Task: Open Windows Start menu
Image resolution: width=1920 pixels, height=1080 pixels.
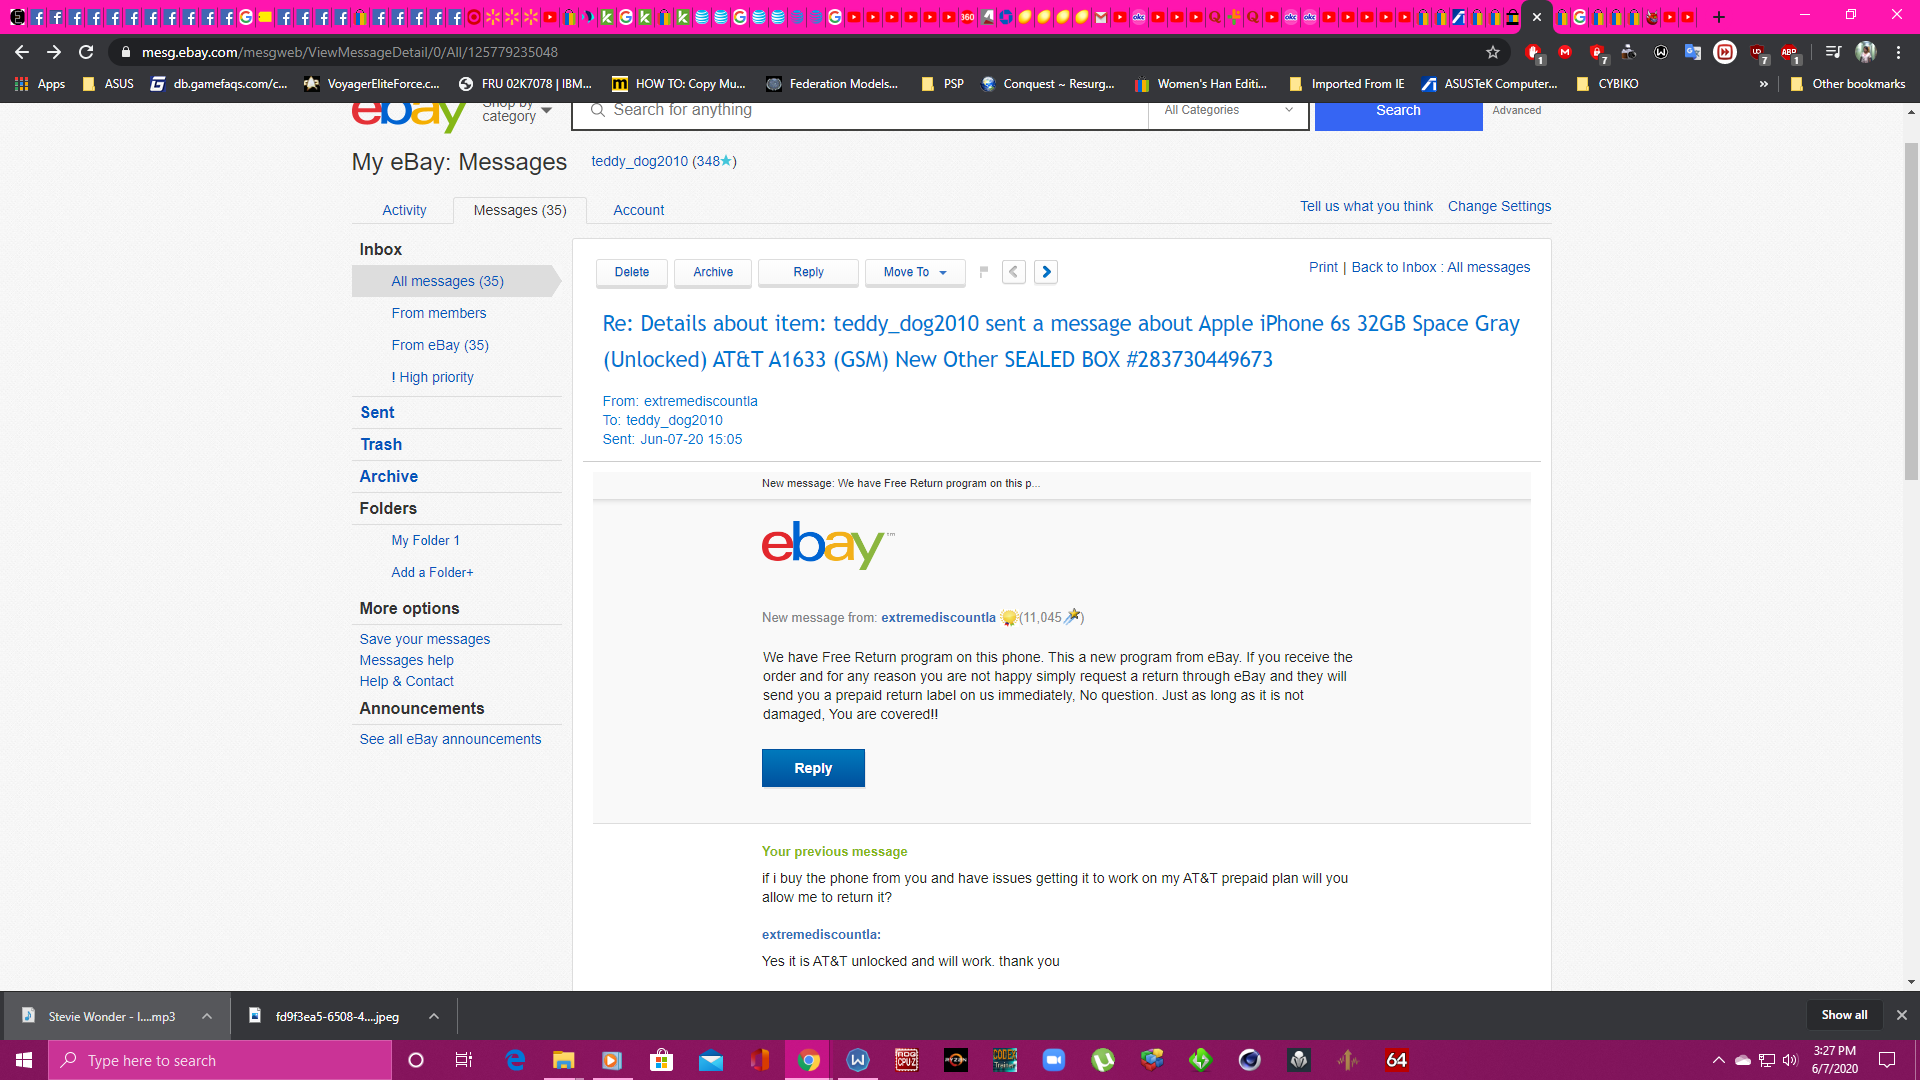Action: [24, 1060]
